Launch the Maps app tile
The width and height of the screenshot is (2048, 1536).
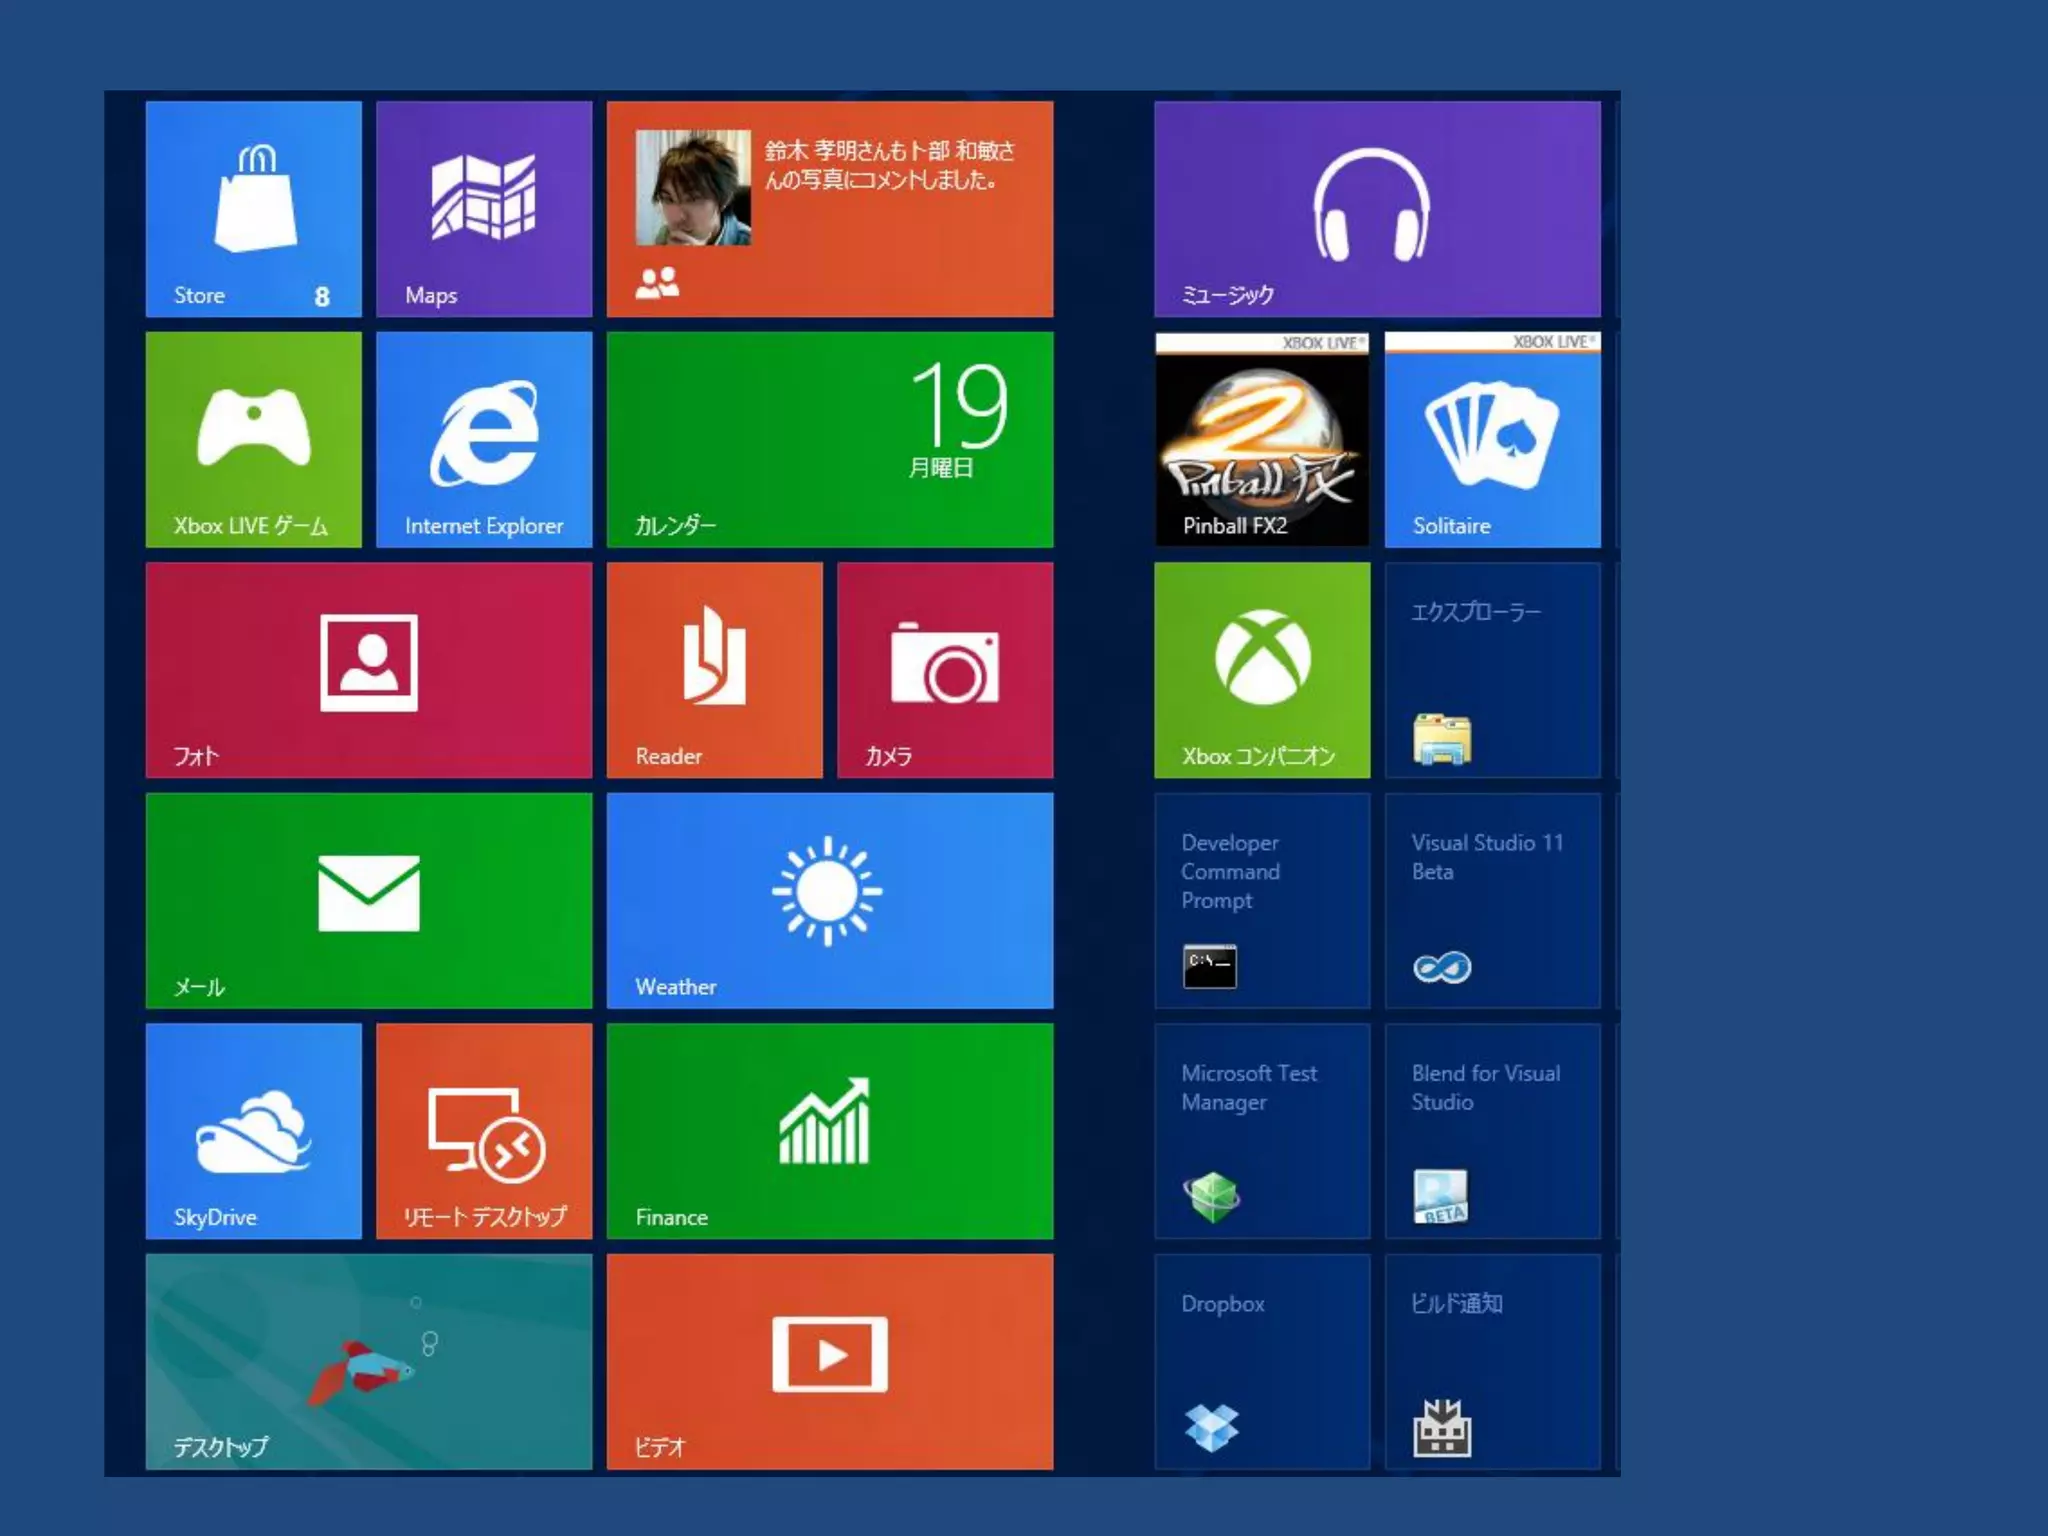point(484,209)
